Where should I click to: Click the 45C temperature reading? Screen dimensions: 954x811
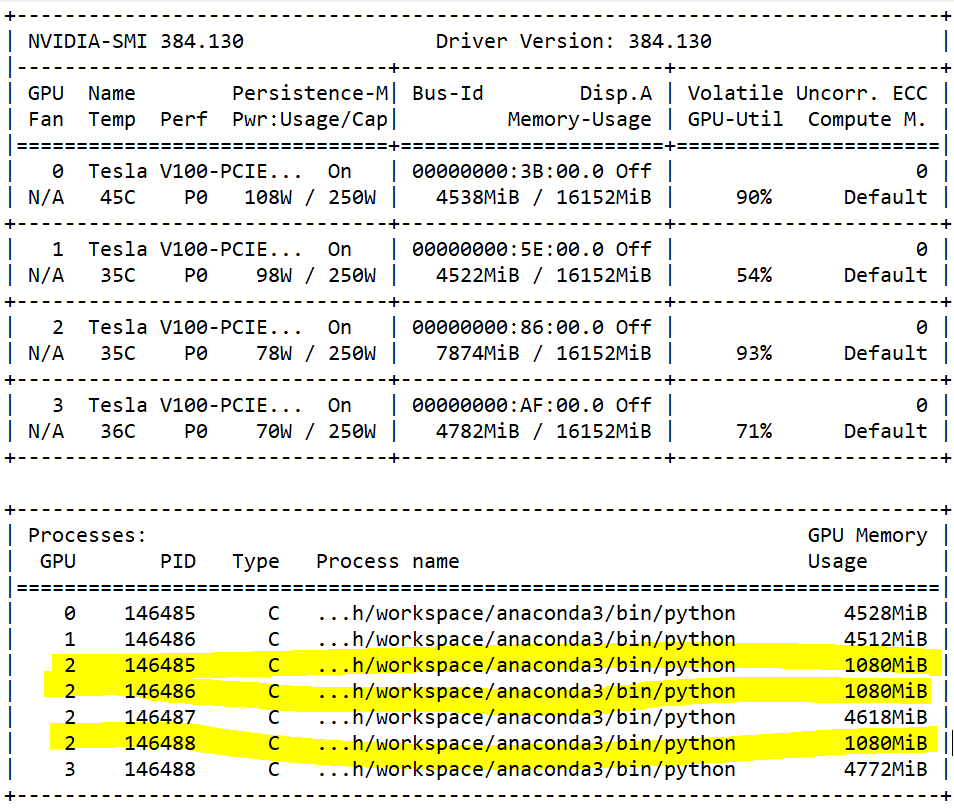117,198
